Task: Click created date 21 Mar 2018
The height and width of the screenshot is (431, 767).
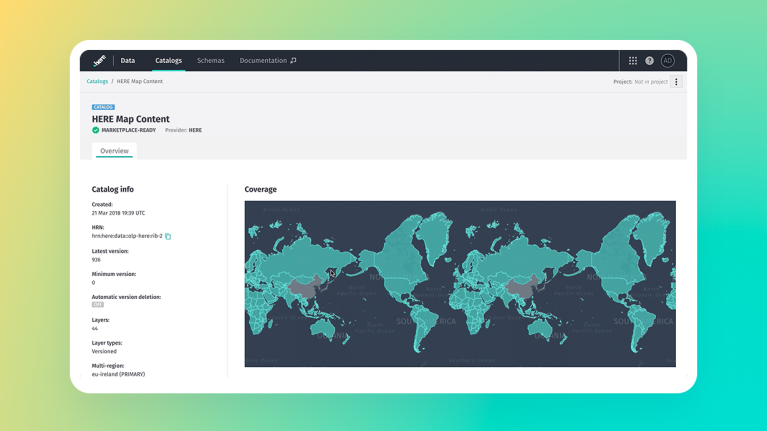Action: [x=118, y=213]
